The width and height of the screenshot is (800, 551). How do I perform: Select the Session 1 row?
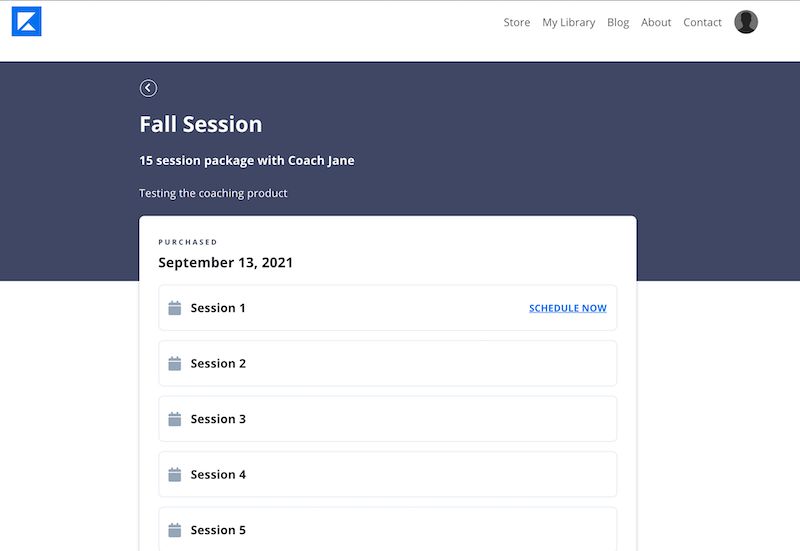[x=388, y=308]
